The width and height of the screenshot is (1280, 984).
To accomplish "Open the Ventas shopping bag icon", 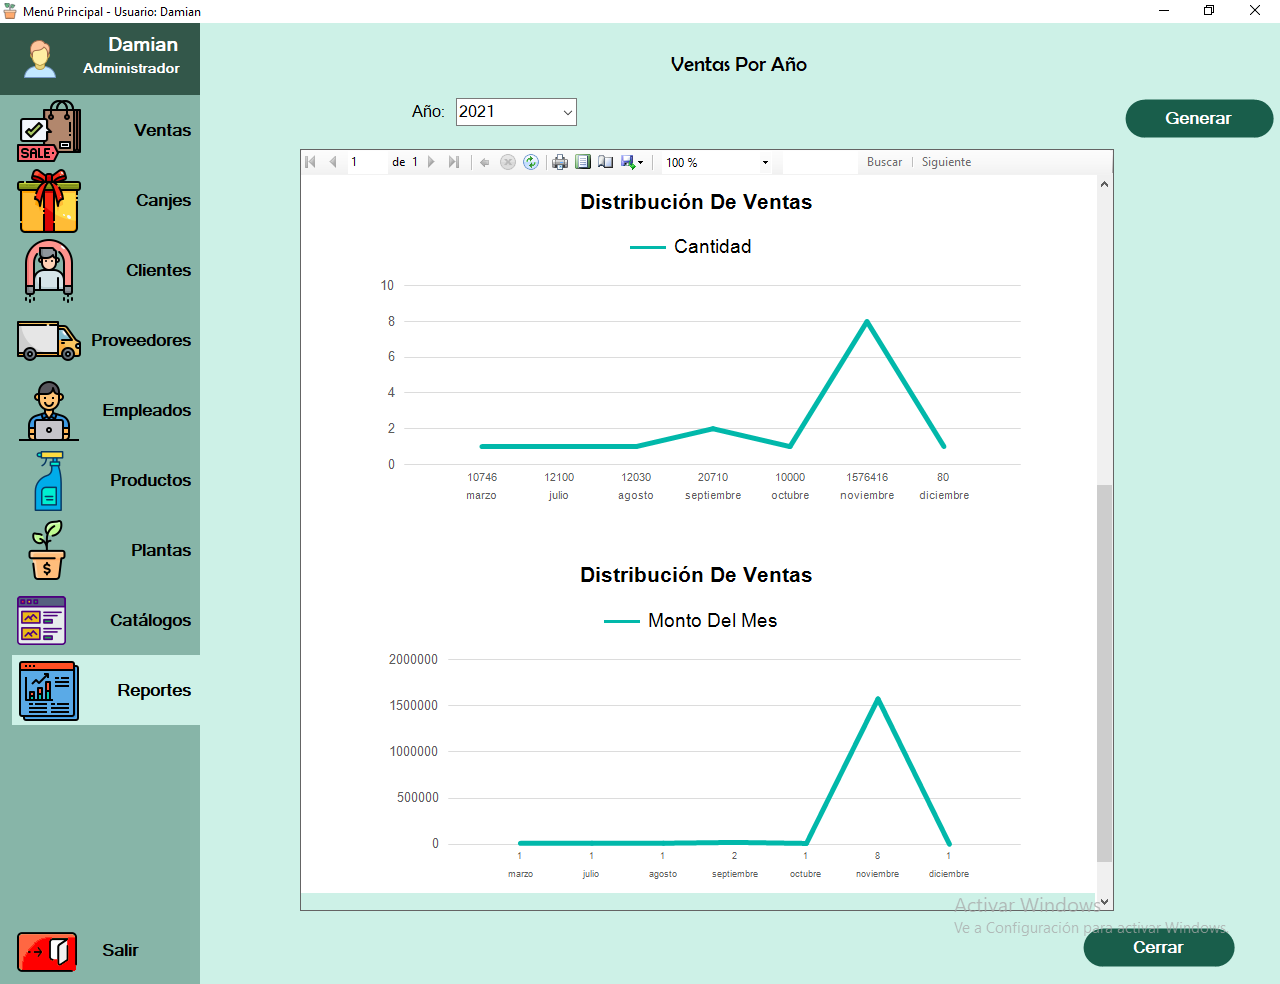I will tap(49, 131).
